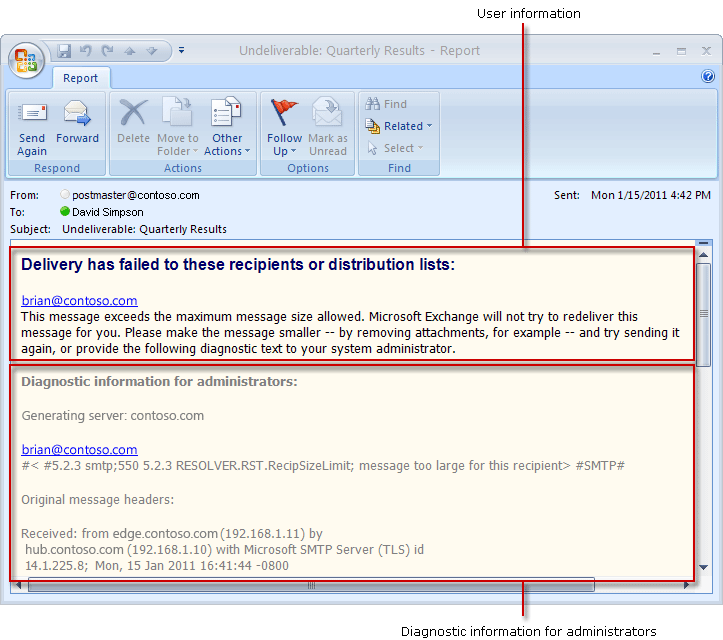Open the Customize Quick Access Toolbar arrow

pyautogui.click(x=182, y=50)
